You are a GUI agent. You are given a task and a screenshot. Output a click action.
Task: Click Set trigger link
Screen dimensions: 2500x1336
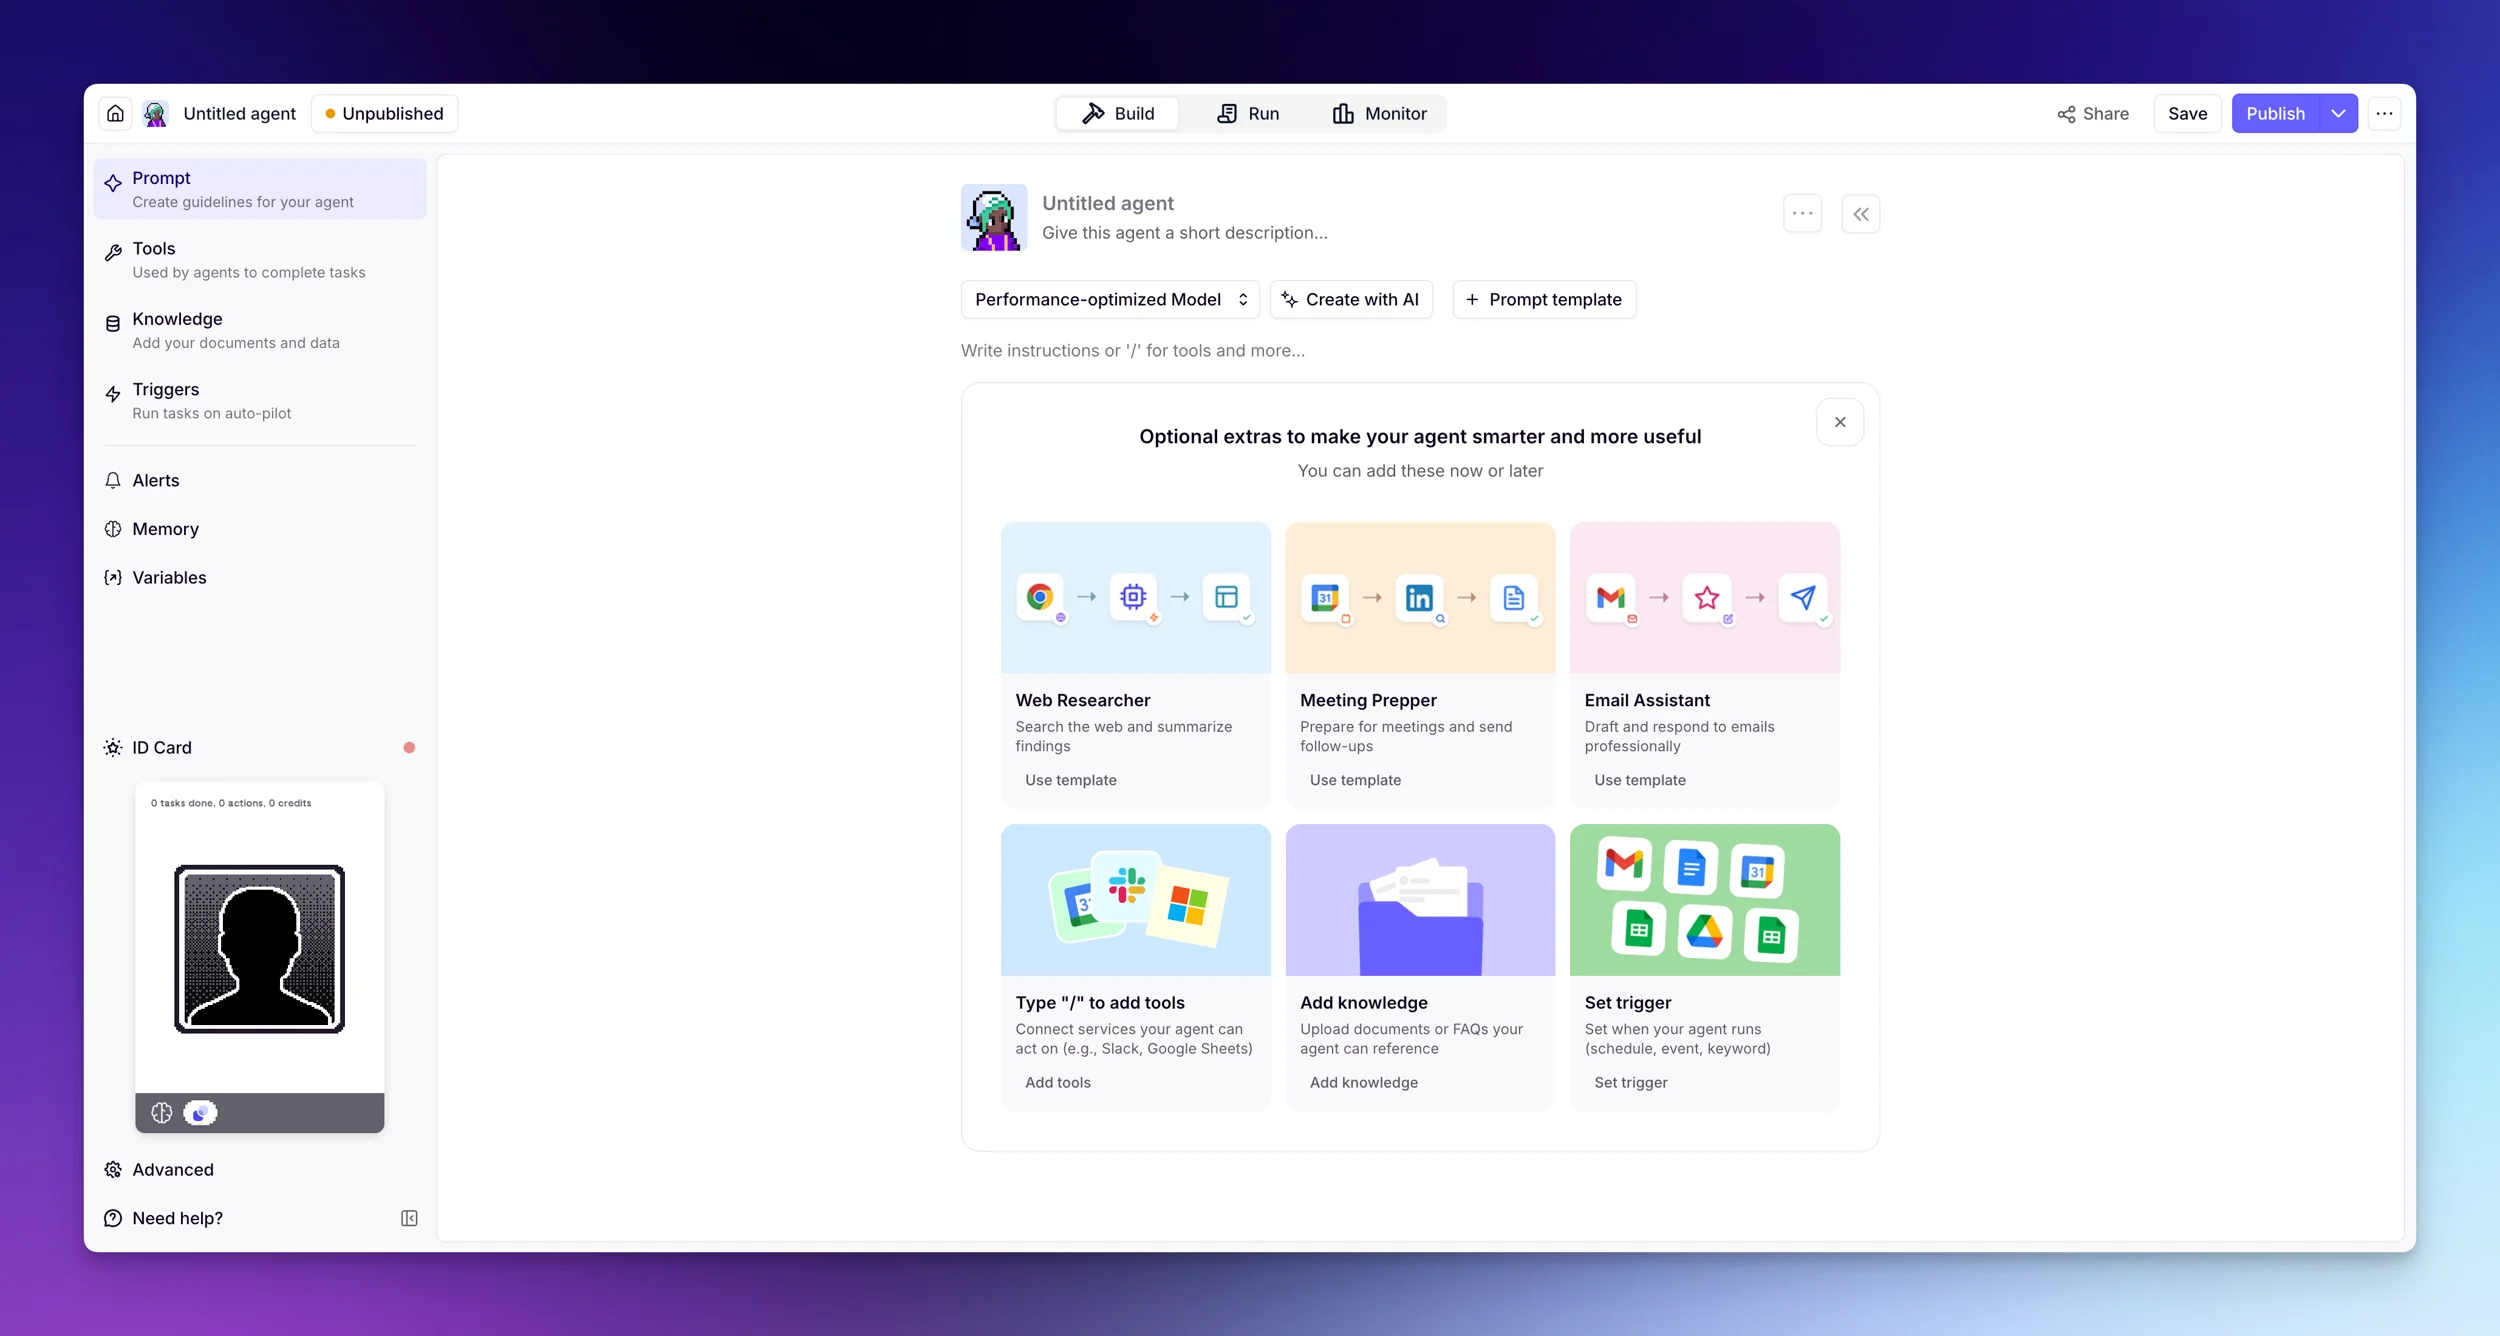(x=1630, y=1083)
